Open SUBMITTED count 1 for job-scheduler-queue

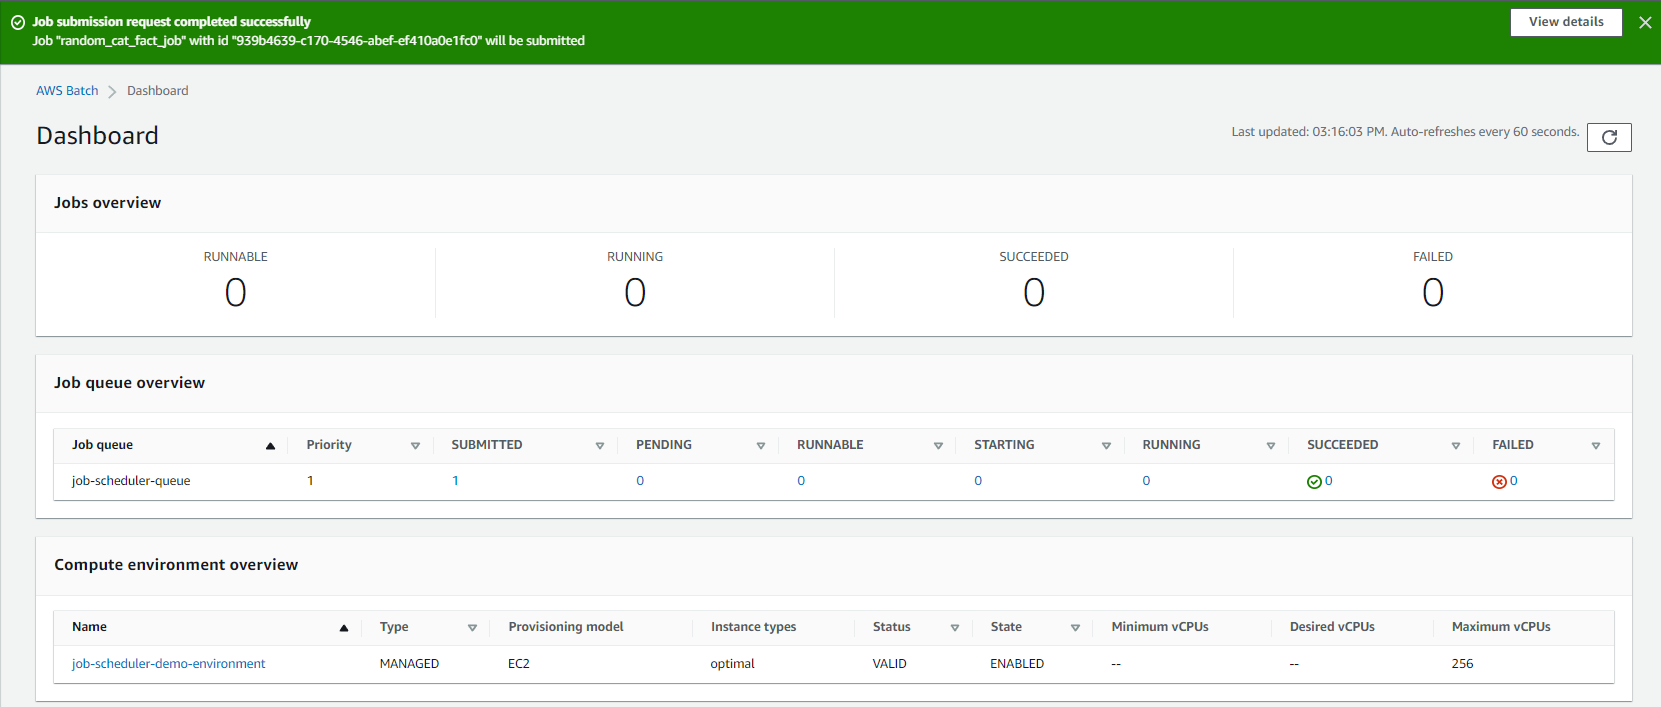[455, 481]
